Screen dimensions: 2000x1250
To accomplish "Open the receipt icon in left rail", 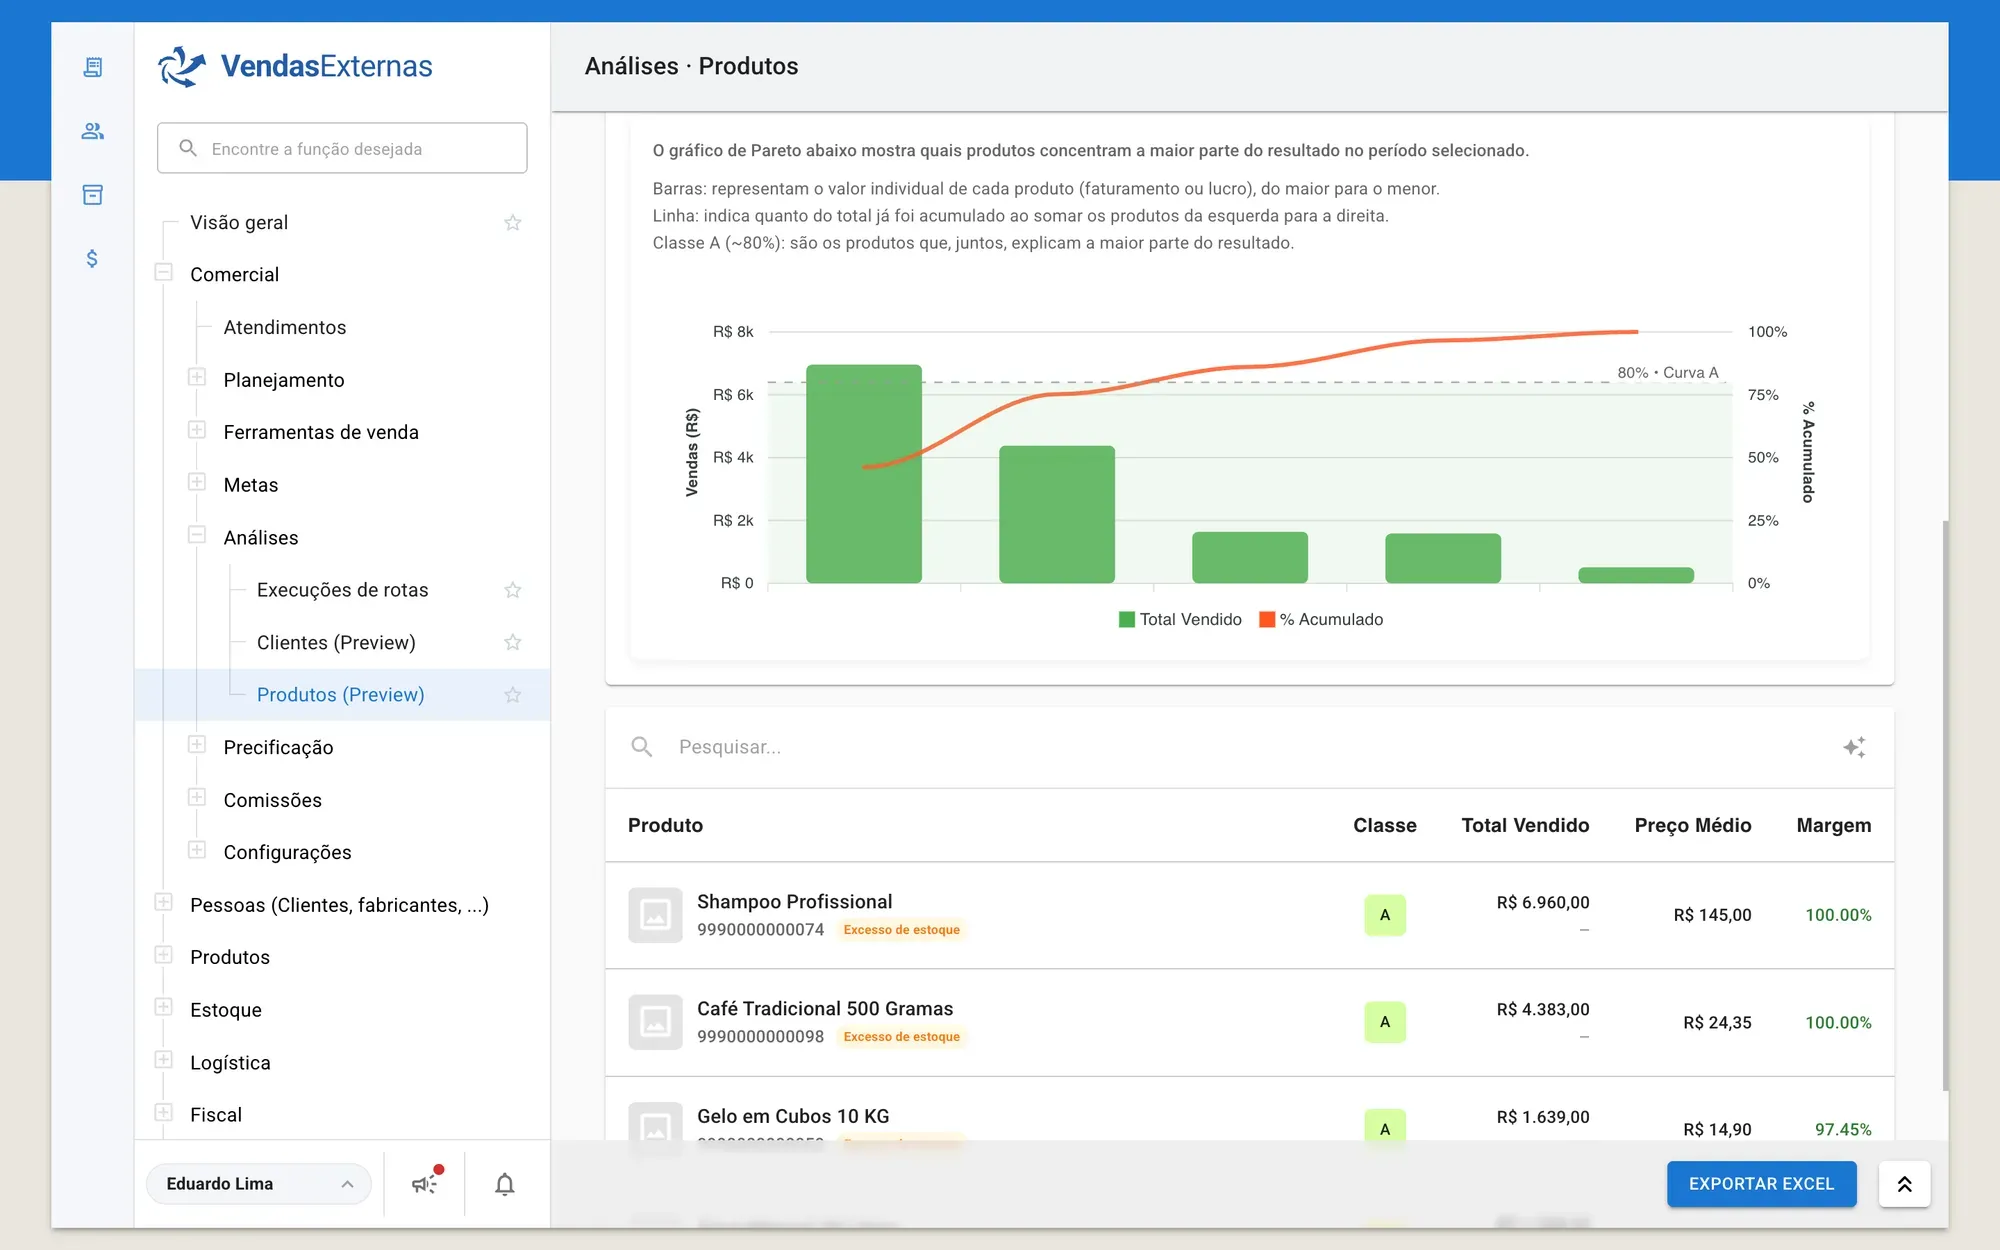I will [92, 67].
